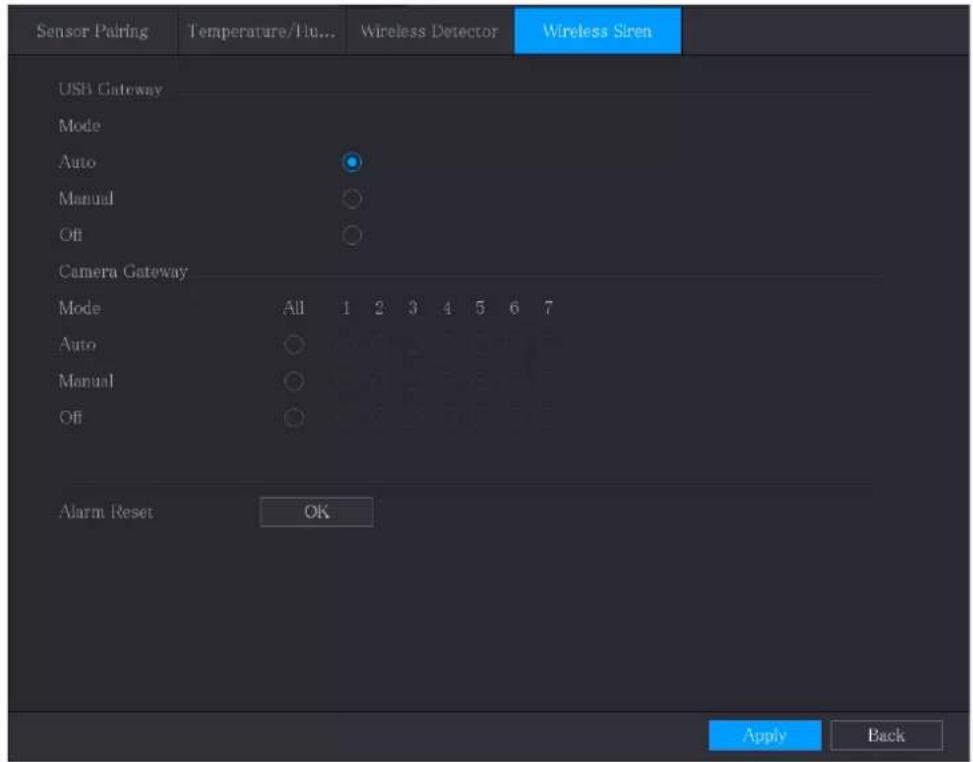Switch to the Sensor Pairing tab
This screenshot has height=762, width=973.
92,31
